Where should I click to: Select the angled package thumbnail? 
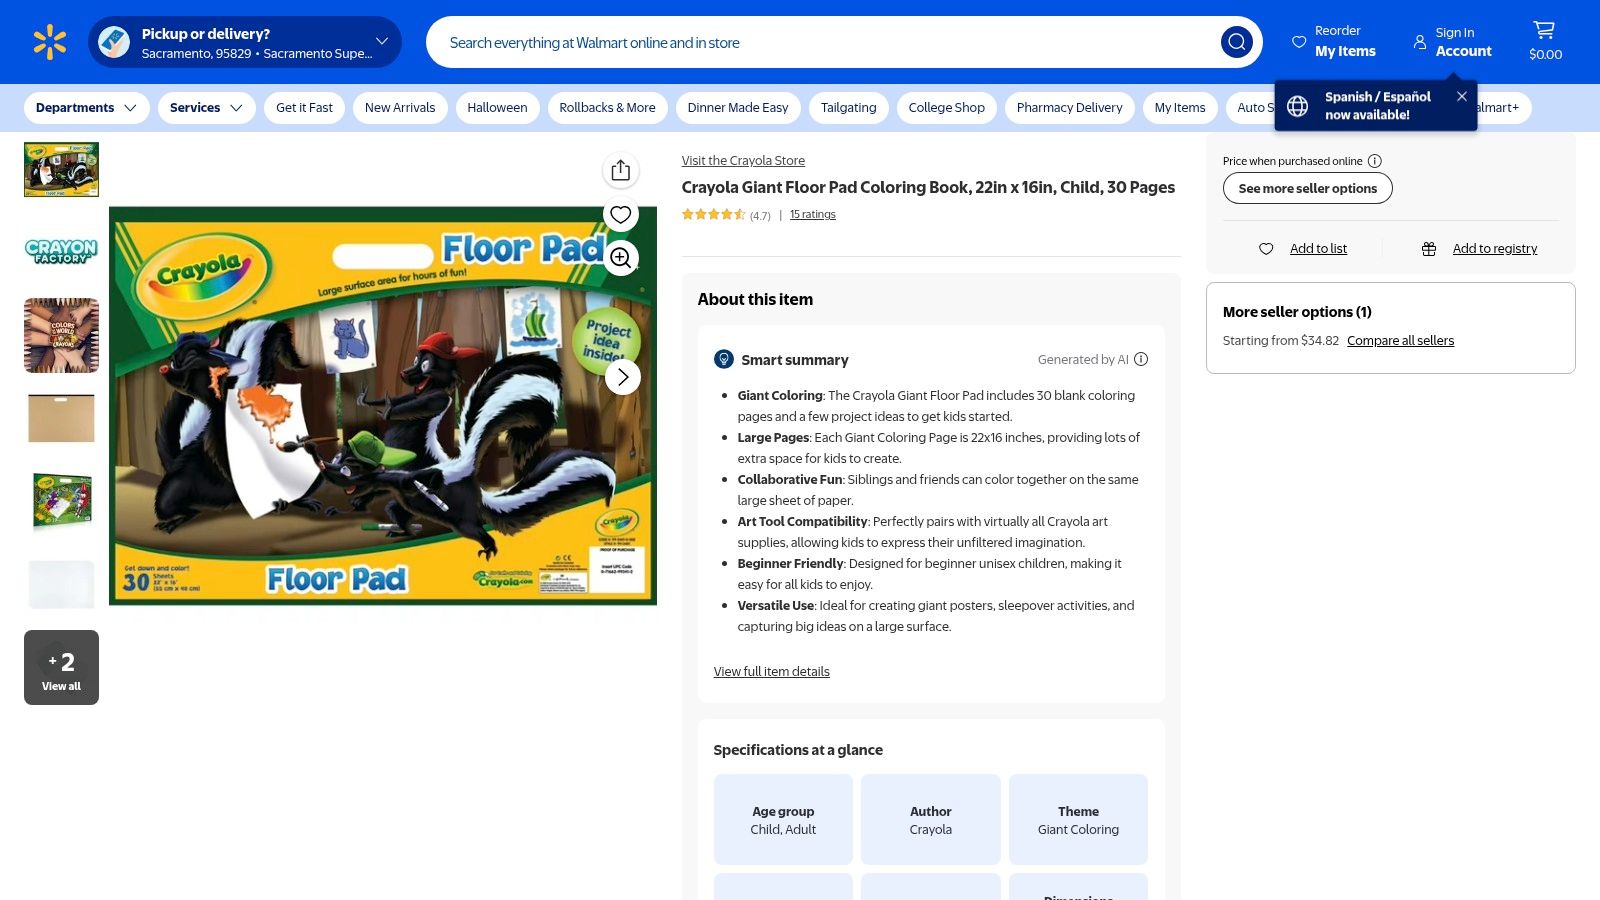[x=61, y=501]
